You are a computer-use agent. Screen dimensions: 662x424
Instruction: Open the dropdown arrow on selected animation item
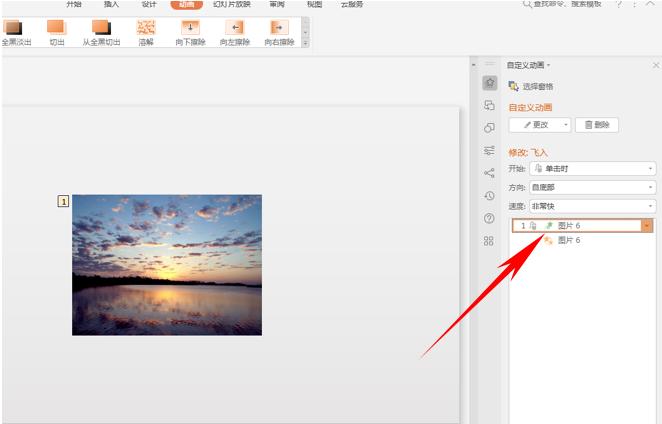pos(647,226)
